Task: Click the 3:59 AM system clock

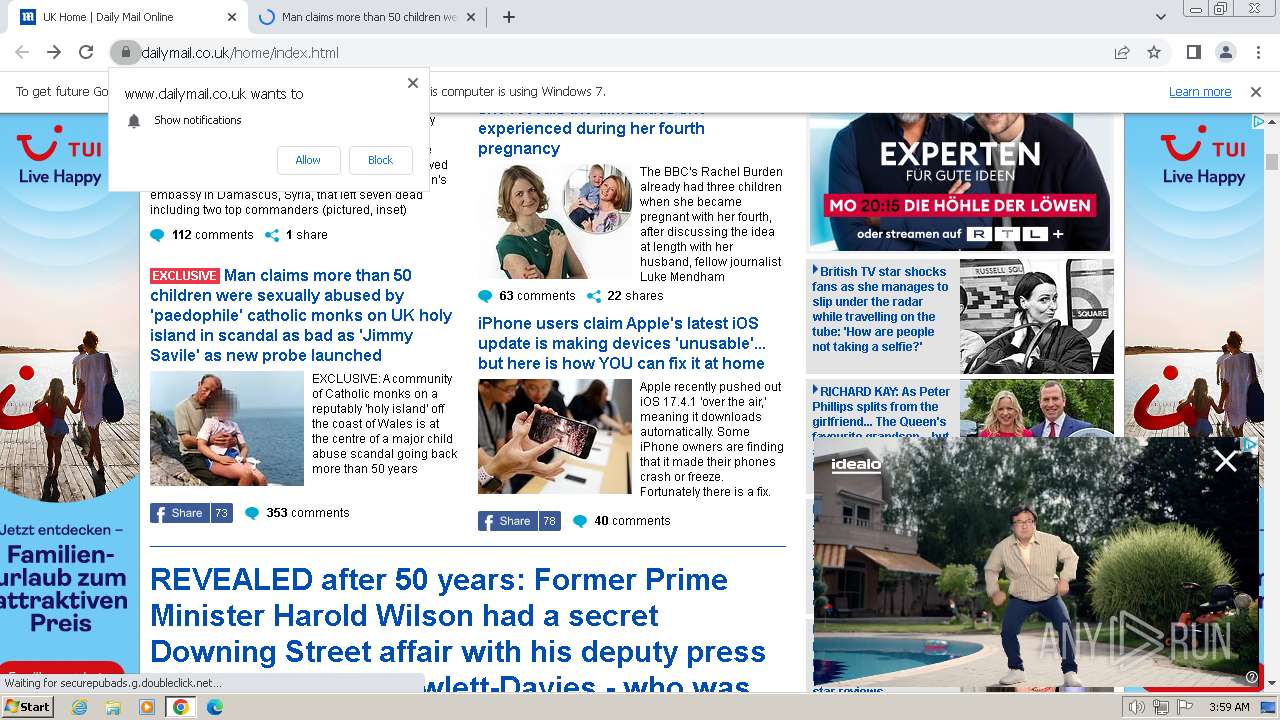Action: tap(1229, 707)
